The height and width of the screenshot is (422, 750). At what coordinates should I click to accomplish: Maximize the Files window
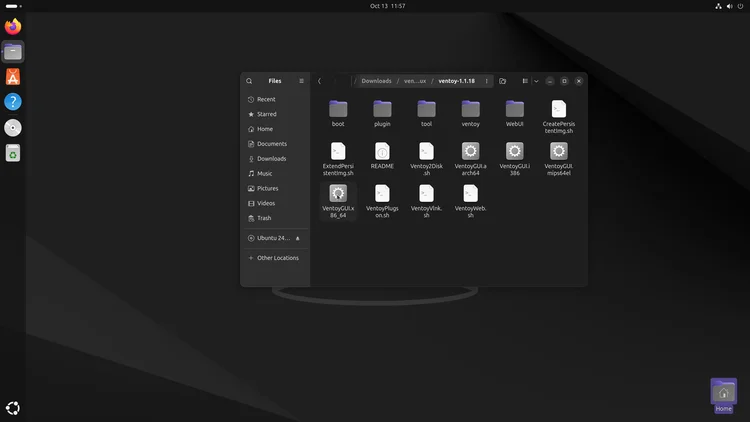564,81
